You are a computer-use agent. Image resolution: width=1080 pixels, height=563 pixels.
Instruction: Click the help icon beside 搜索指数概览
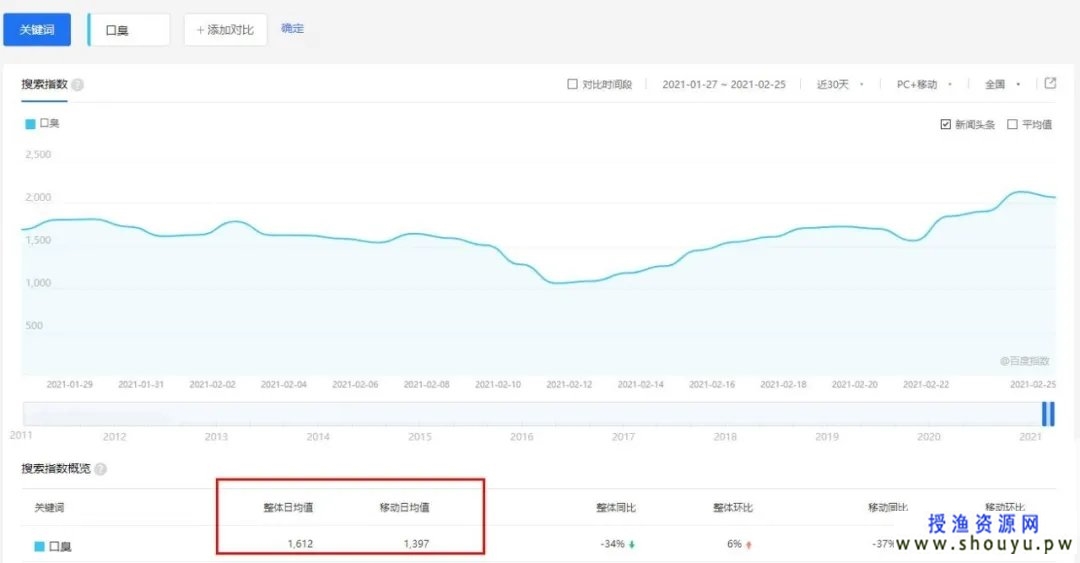(x=100, y=469)
